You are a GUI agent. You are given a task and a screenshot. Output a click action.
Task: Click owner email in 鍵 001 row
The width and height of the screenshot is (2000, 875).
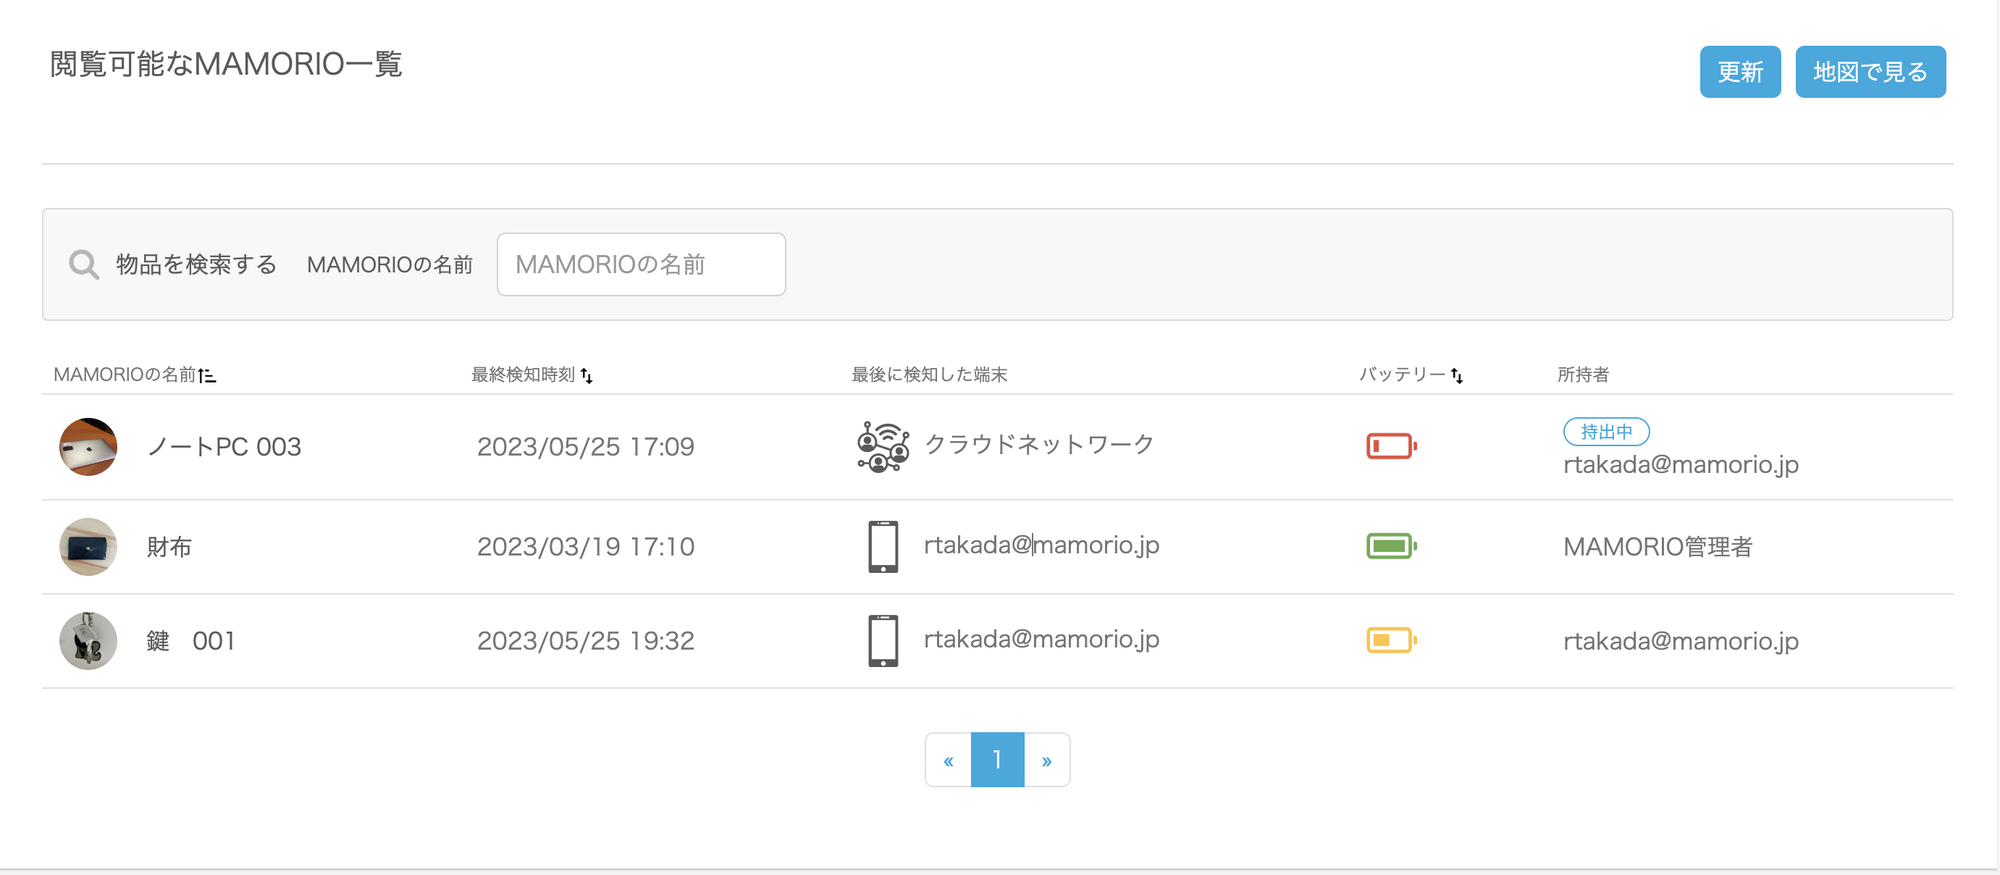pos(1681,641)
